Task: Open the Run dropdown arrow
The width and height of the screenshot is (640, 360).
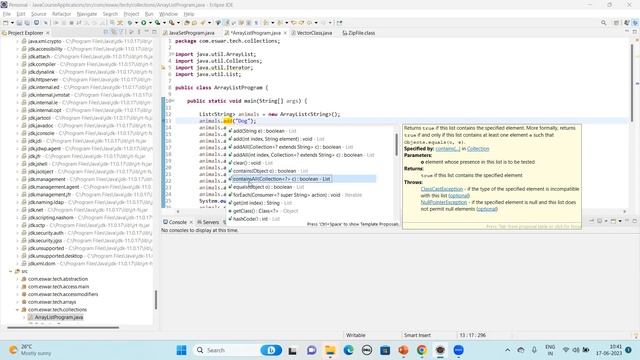Action: [150, 23]
